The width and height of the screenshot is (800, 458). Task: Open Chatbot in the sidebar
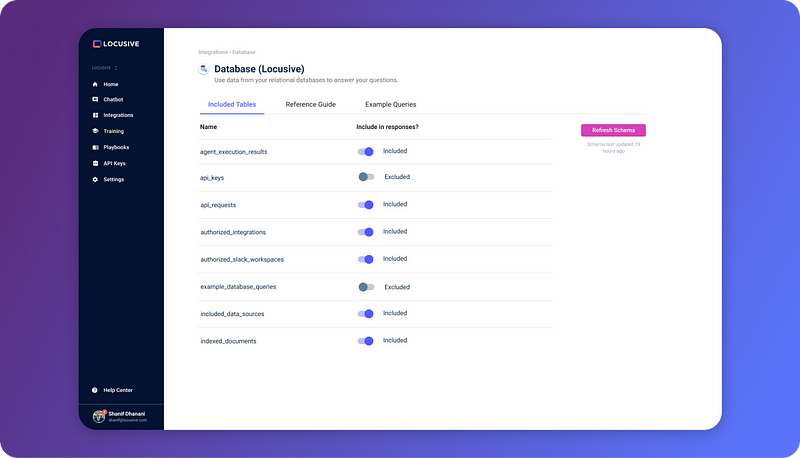(x=113, y=99)
